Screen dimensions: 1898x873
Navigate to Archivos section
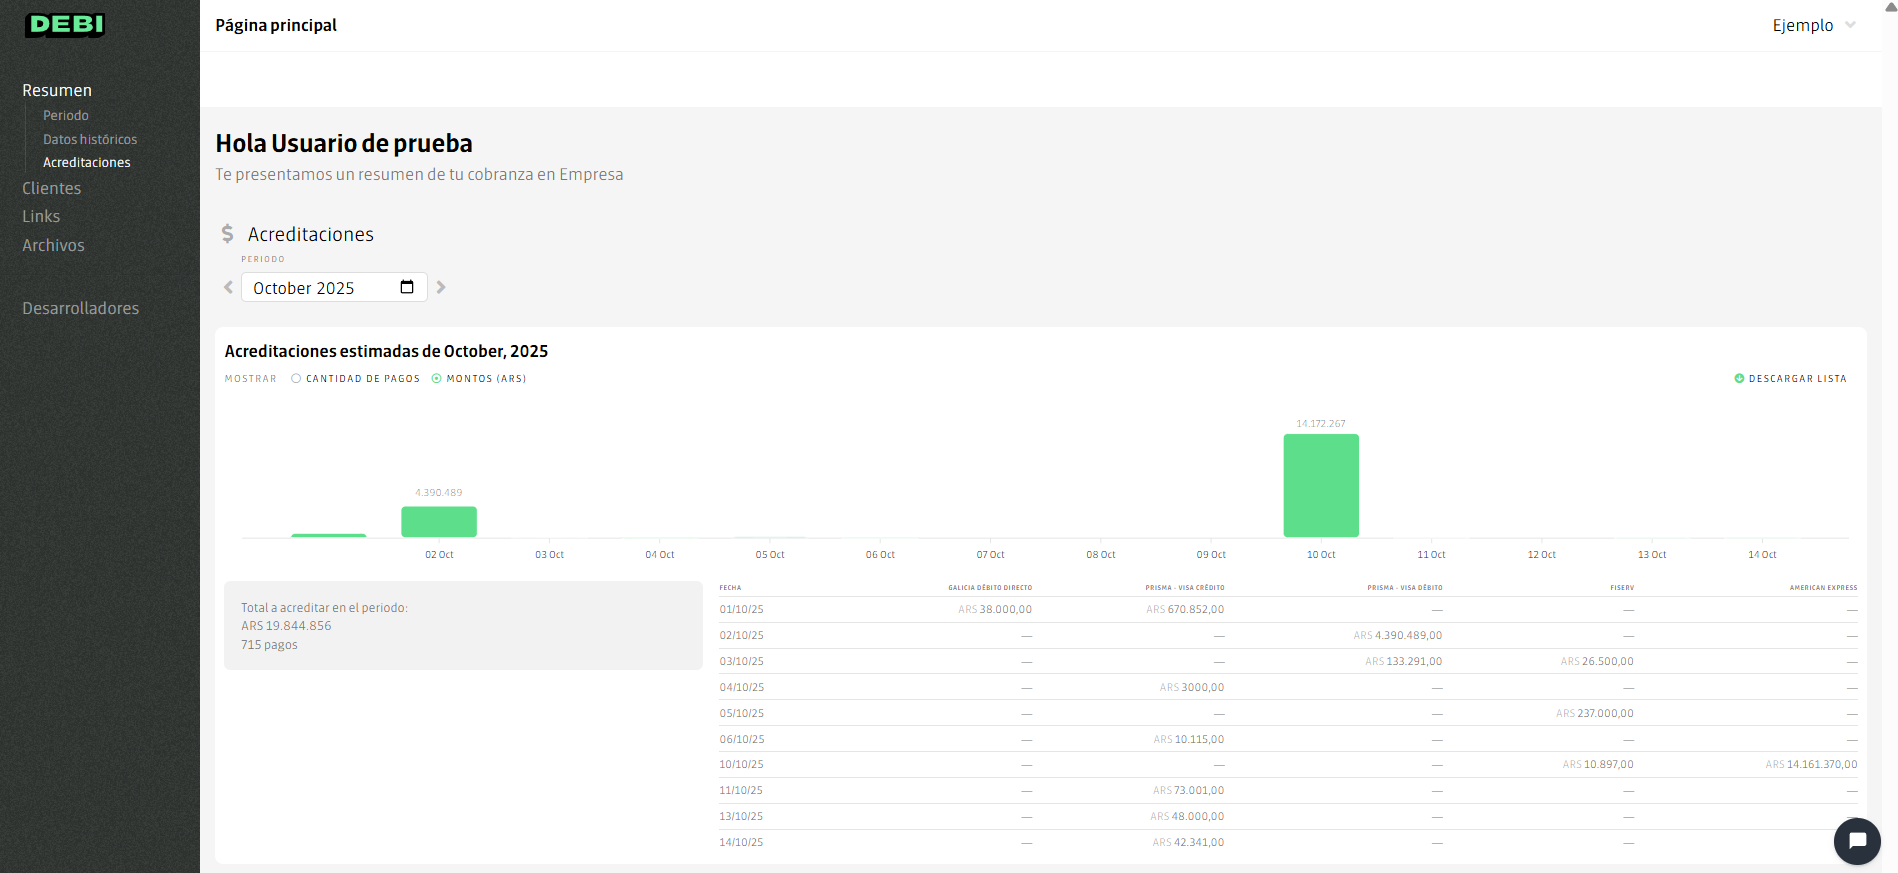(53, 245)
